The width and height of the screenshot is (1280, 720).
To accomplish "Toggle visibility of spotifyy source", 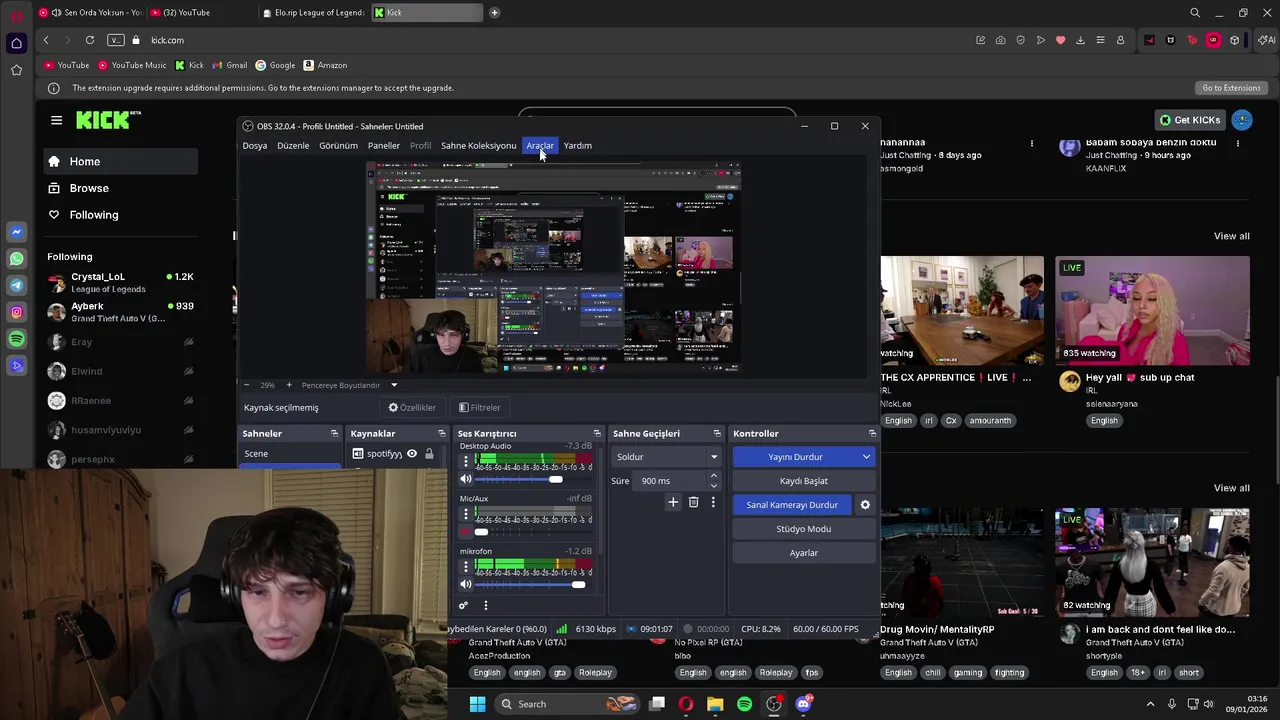I will click(411, 453).
